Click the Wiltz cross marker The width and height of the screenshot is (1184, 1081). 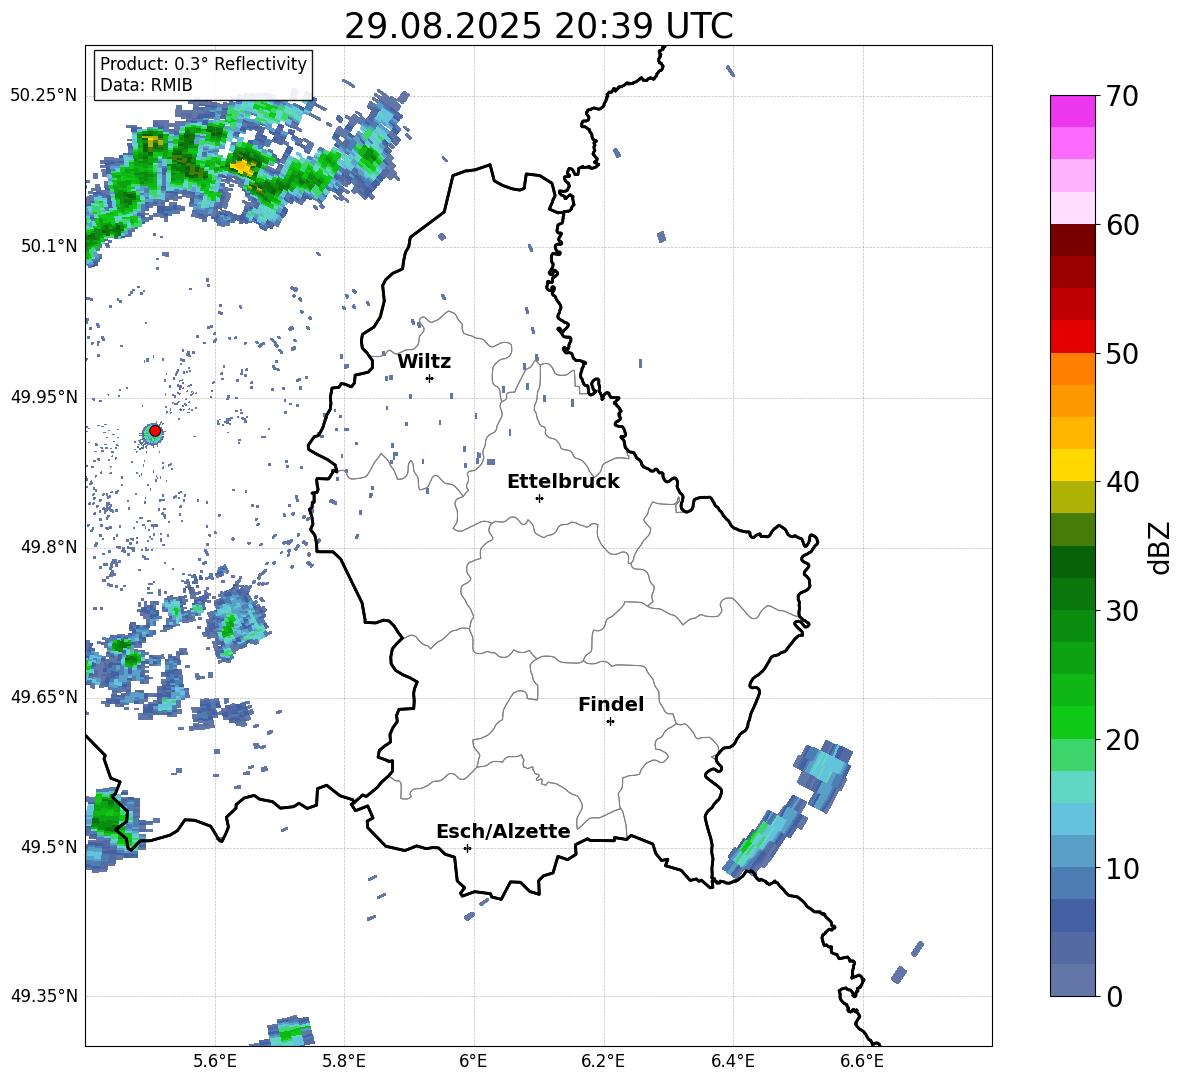(x=429, y=378)
